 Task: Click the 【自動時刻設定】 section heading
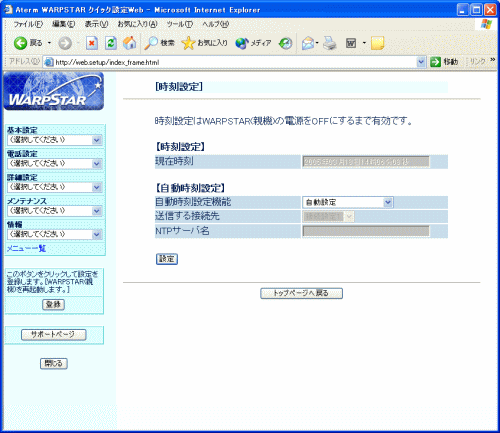point(190,188)
